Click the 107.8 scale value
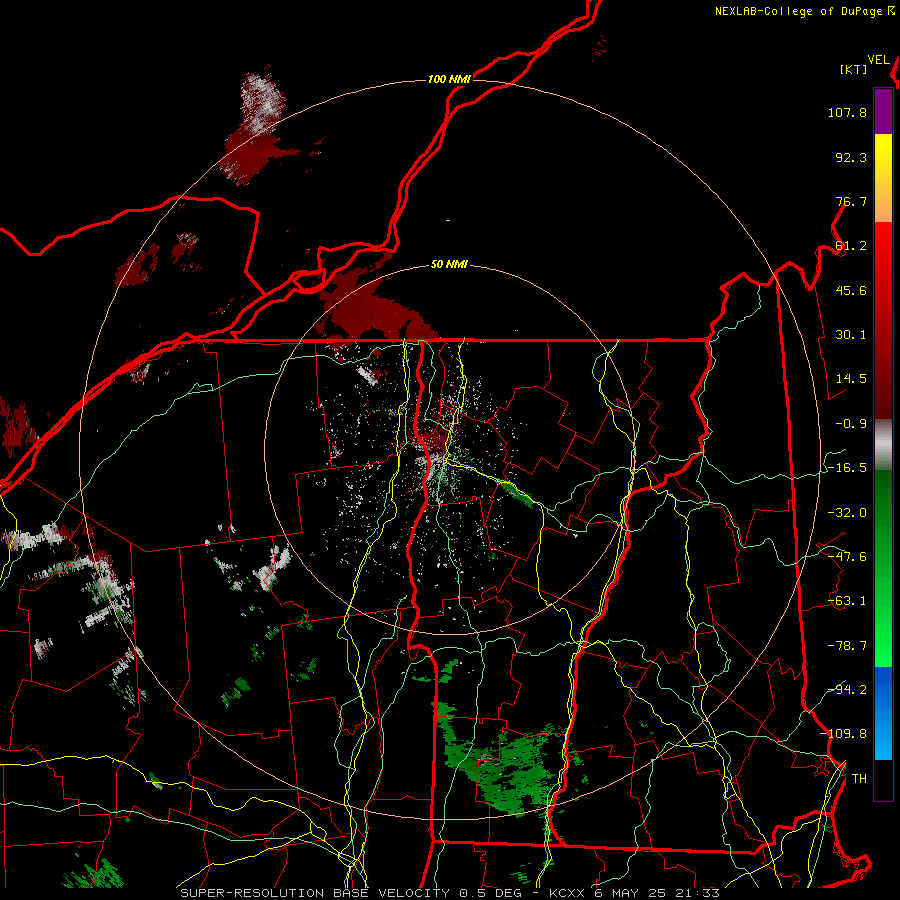The height and width of the screenshot is (900, 900). (x=847, y=112)
